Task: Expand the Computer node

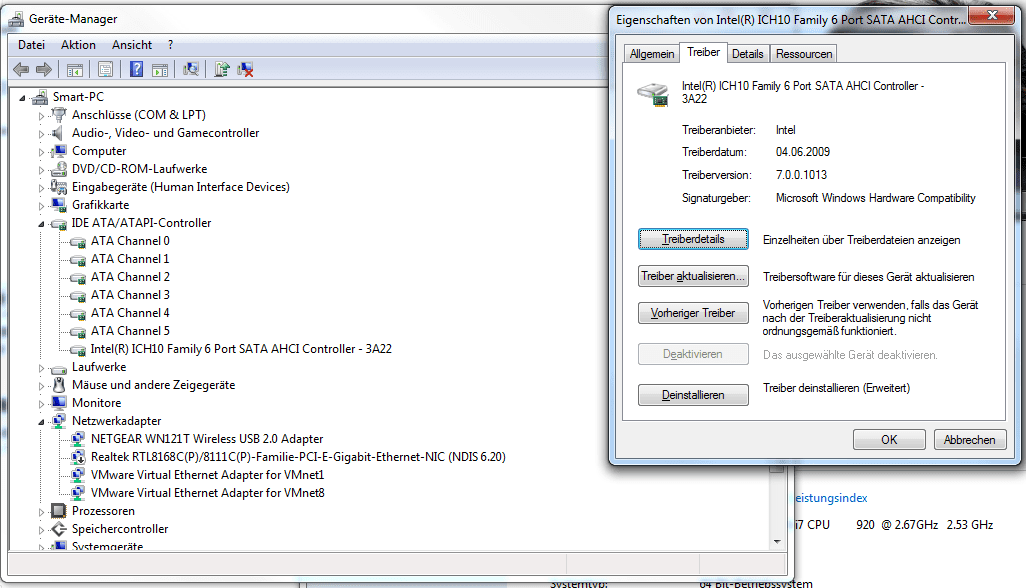Action: [x=41, y=152]
